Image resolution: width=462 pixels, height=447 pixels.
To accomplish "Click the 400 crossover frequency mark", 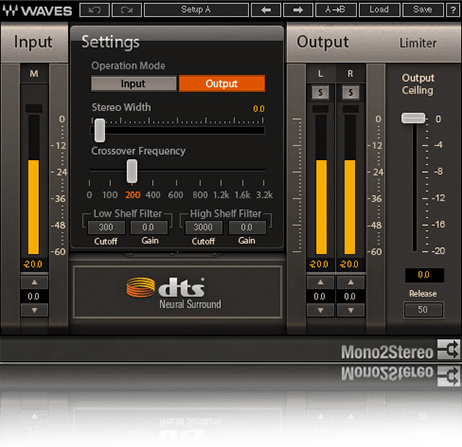I will click(153, 195).
